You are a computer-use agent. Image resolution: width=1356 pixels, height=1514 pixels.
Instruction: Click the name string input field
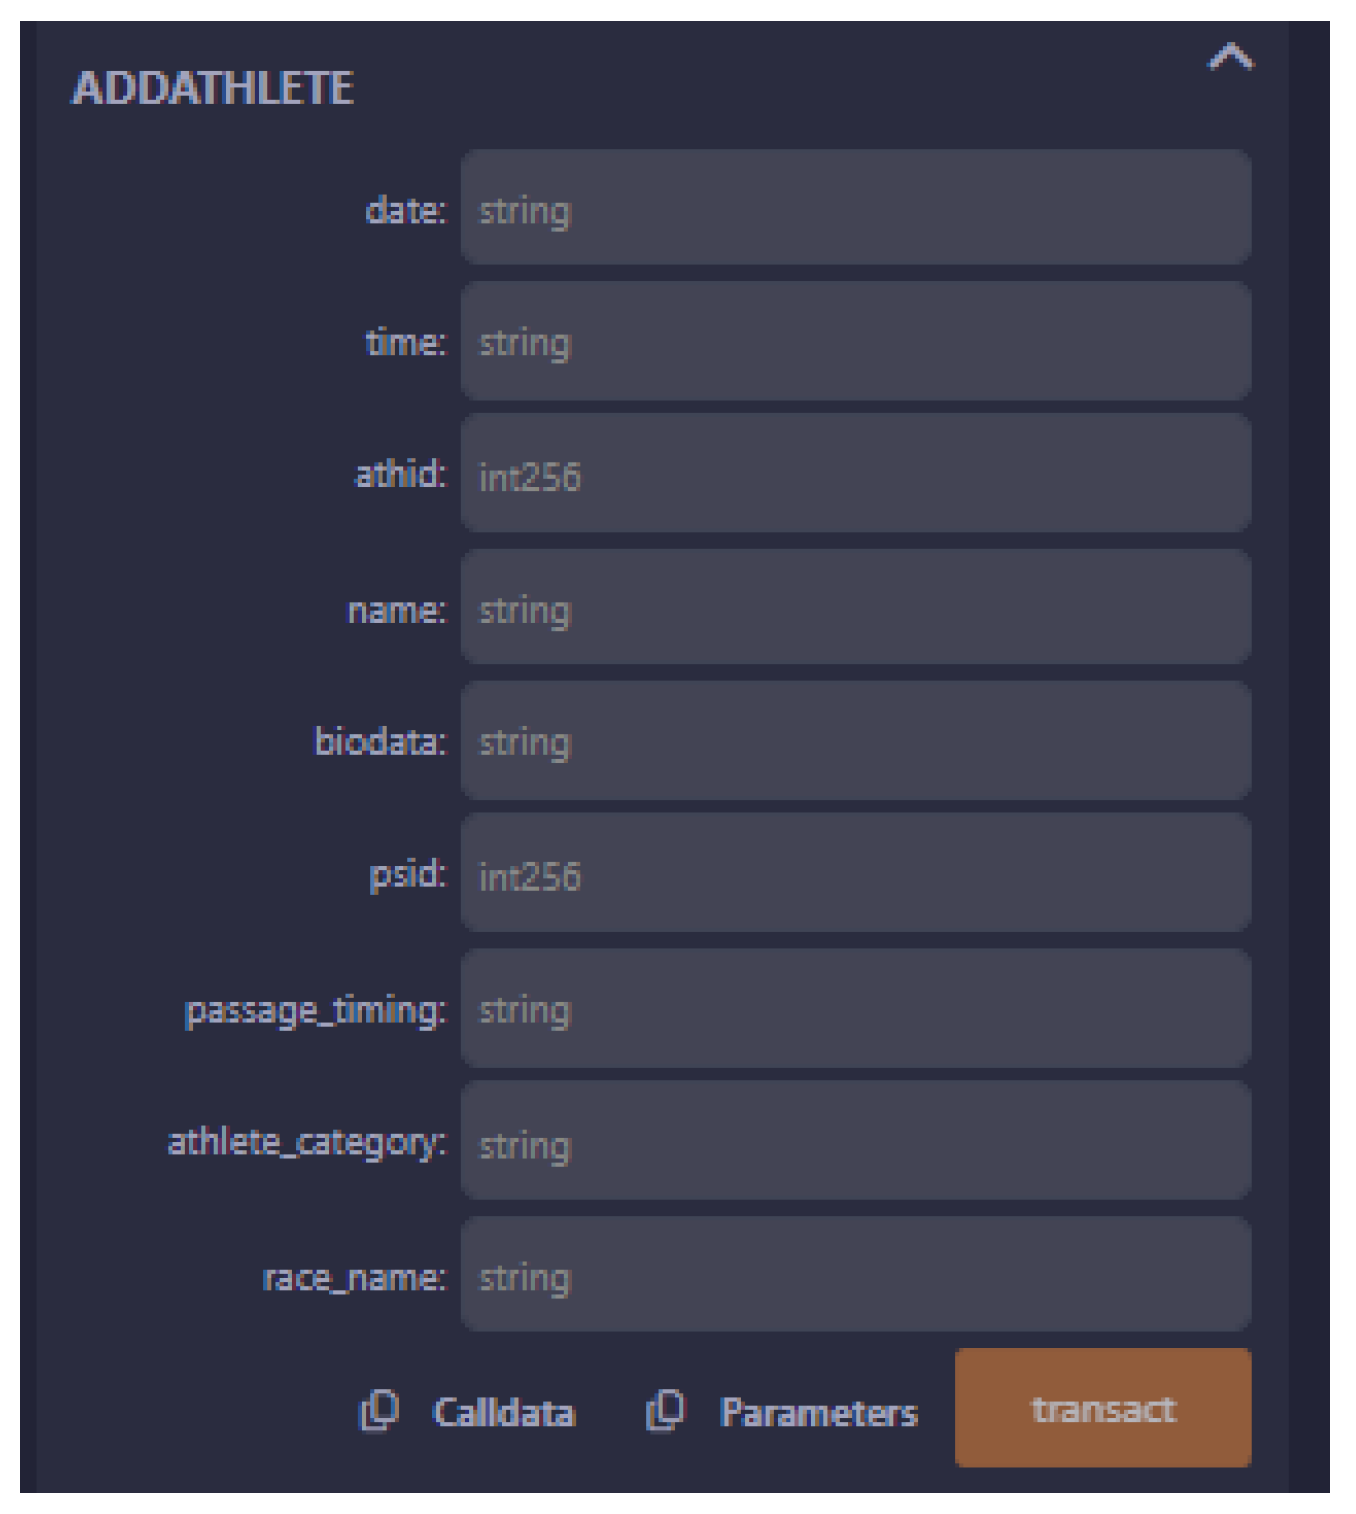(x=855, y=608)
